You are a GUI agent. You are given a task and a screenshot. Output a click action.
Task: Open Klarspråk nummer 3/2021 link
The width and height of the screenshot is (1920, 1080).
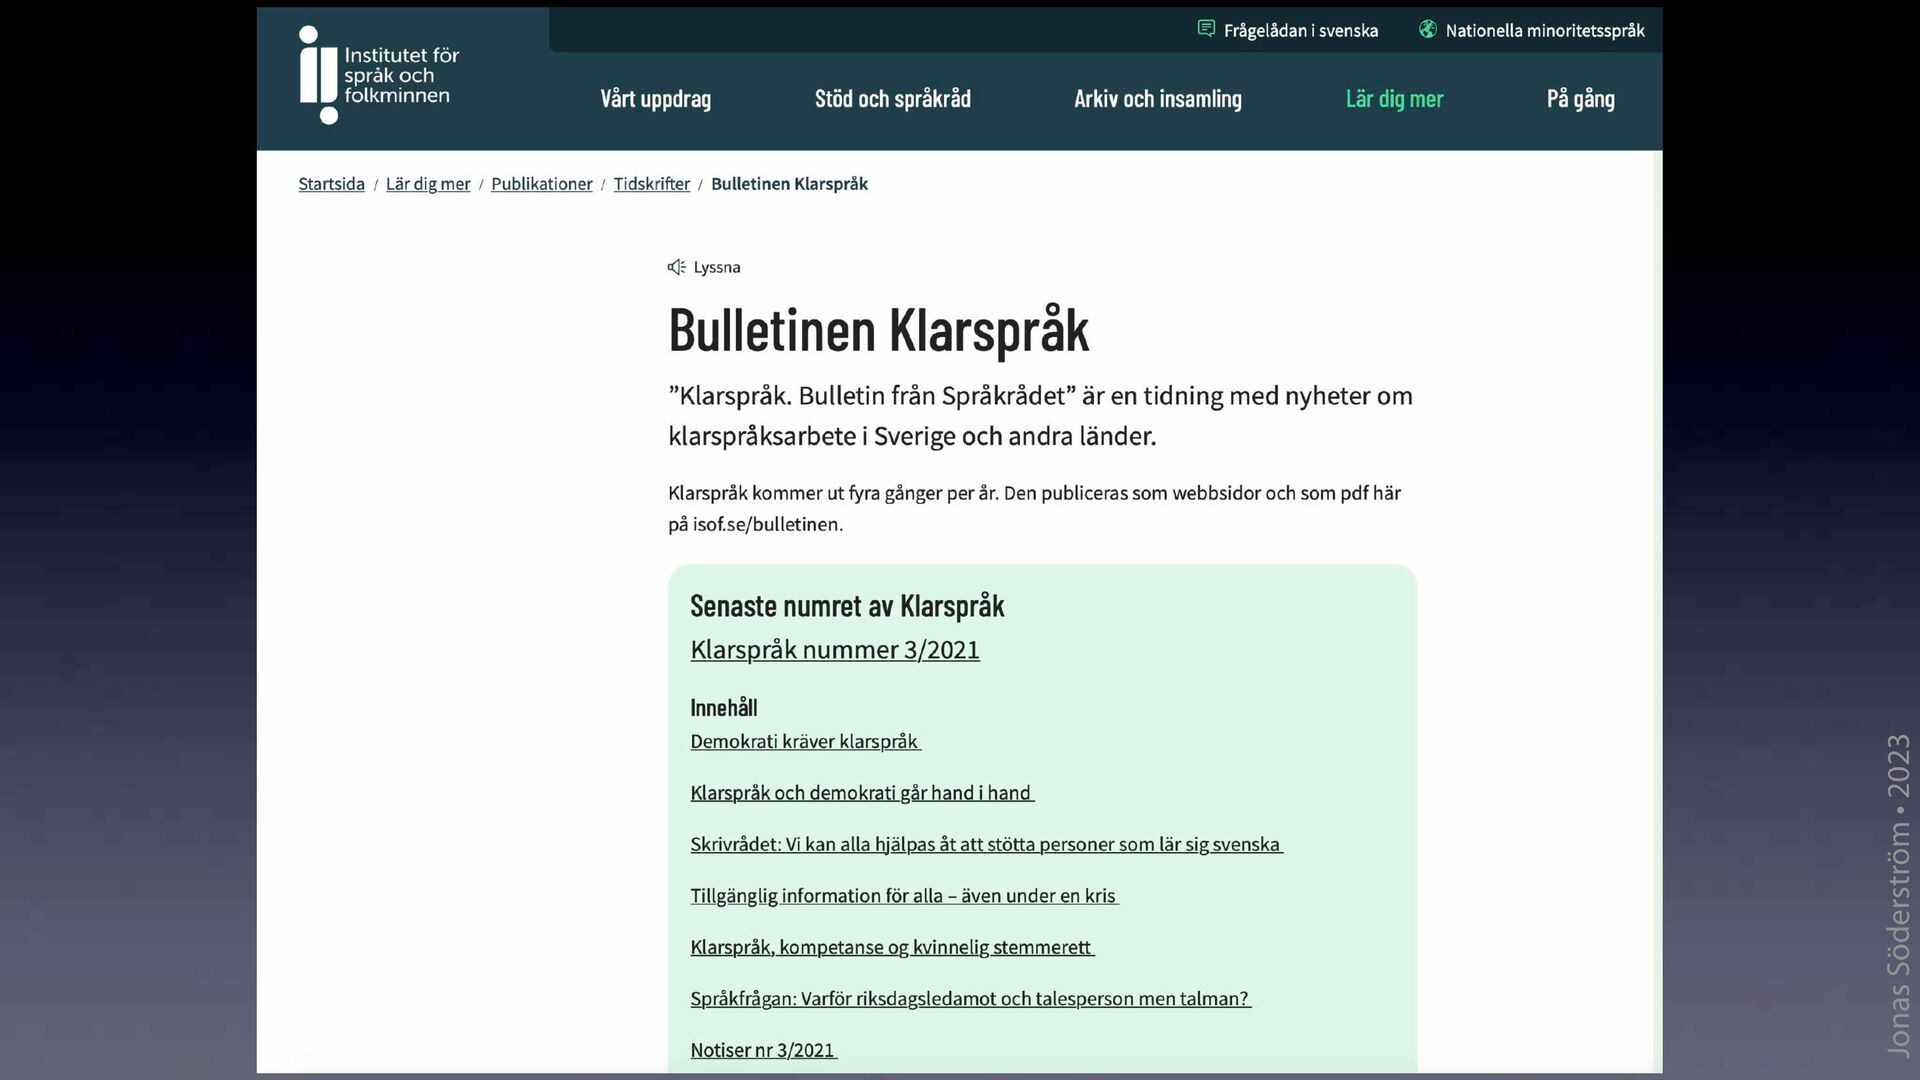coord(834,650)
